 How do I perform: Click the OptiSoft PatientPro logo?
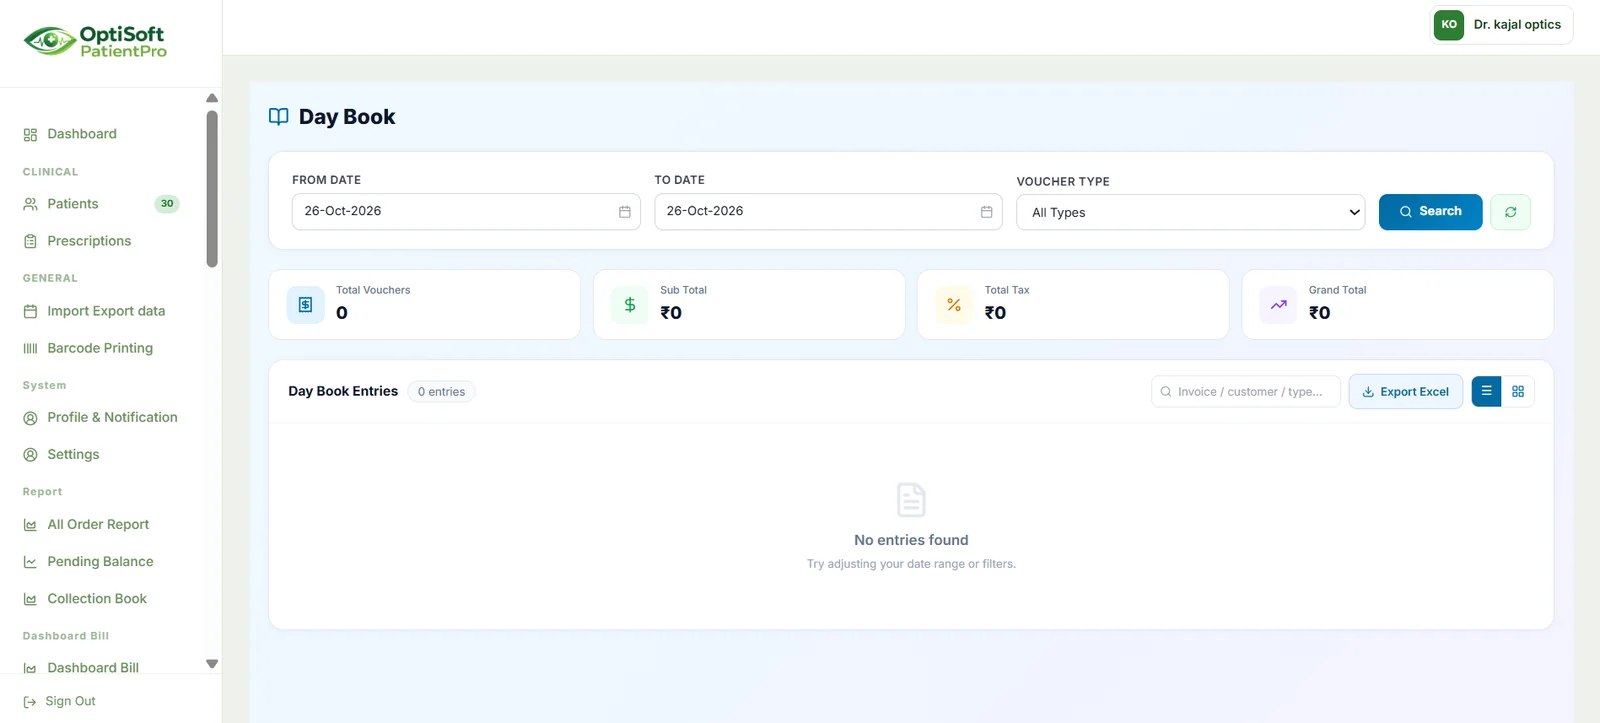click(x=96, y=42)
